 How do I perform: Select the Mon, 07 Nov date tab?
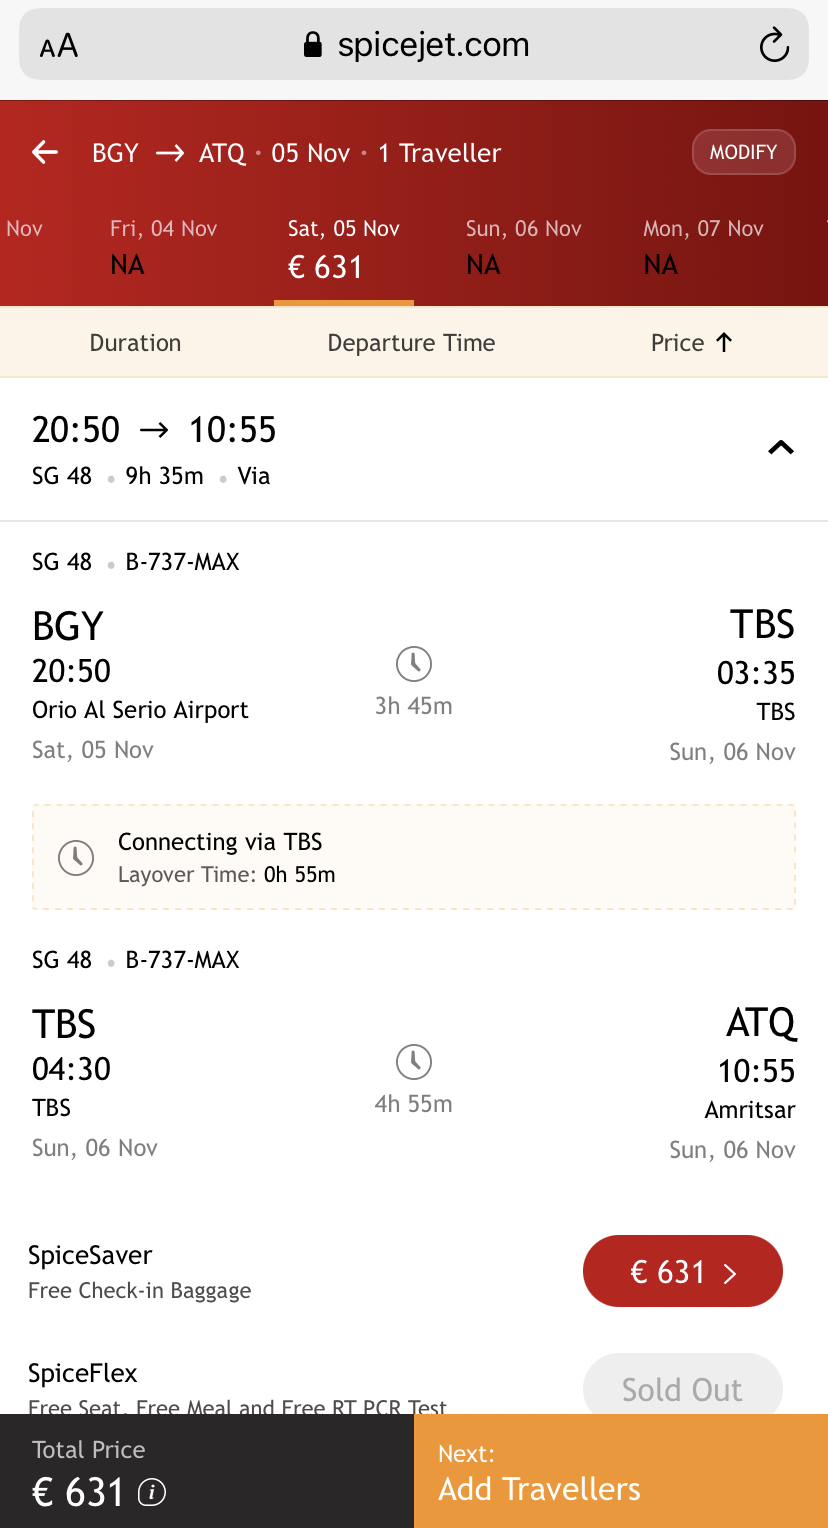(703, 247)
